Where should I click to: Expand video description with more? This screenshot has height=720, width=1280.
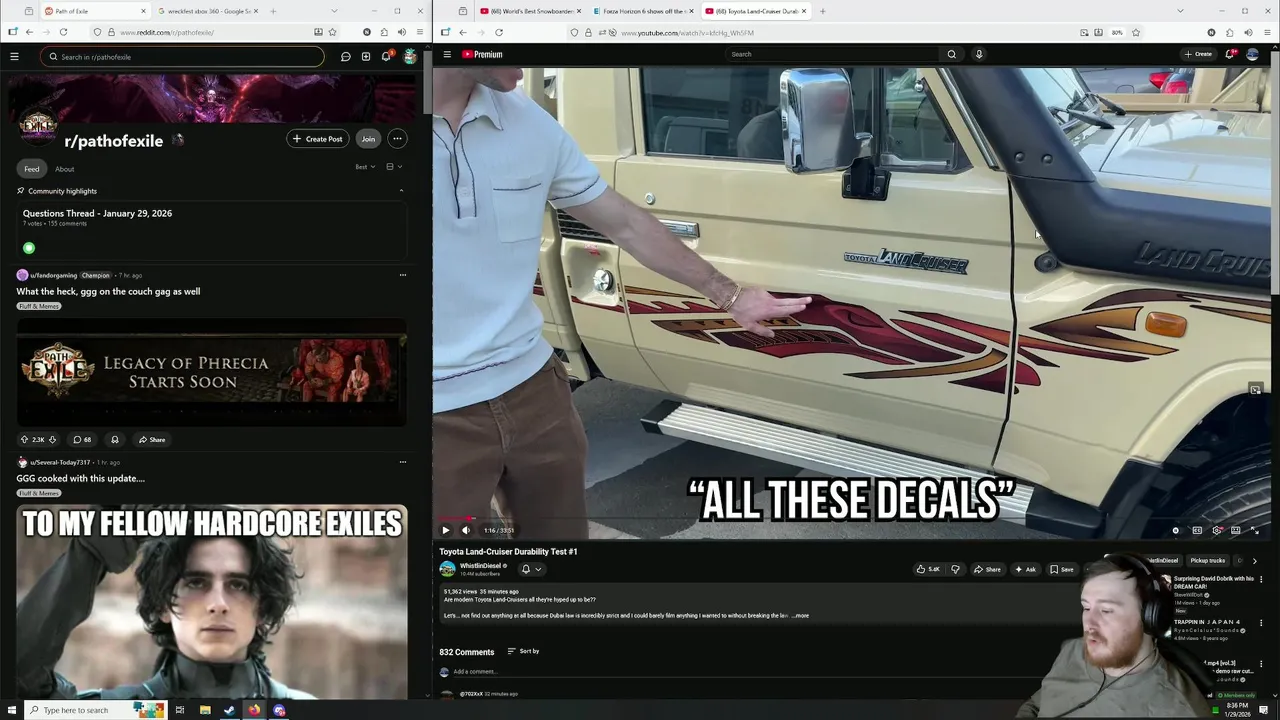point(801,616)
